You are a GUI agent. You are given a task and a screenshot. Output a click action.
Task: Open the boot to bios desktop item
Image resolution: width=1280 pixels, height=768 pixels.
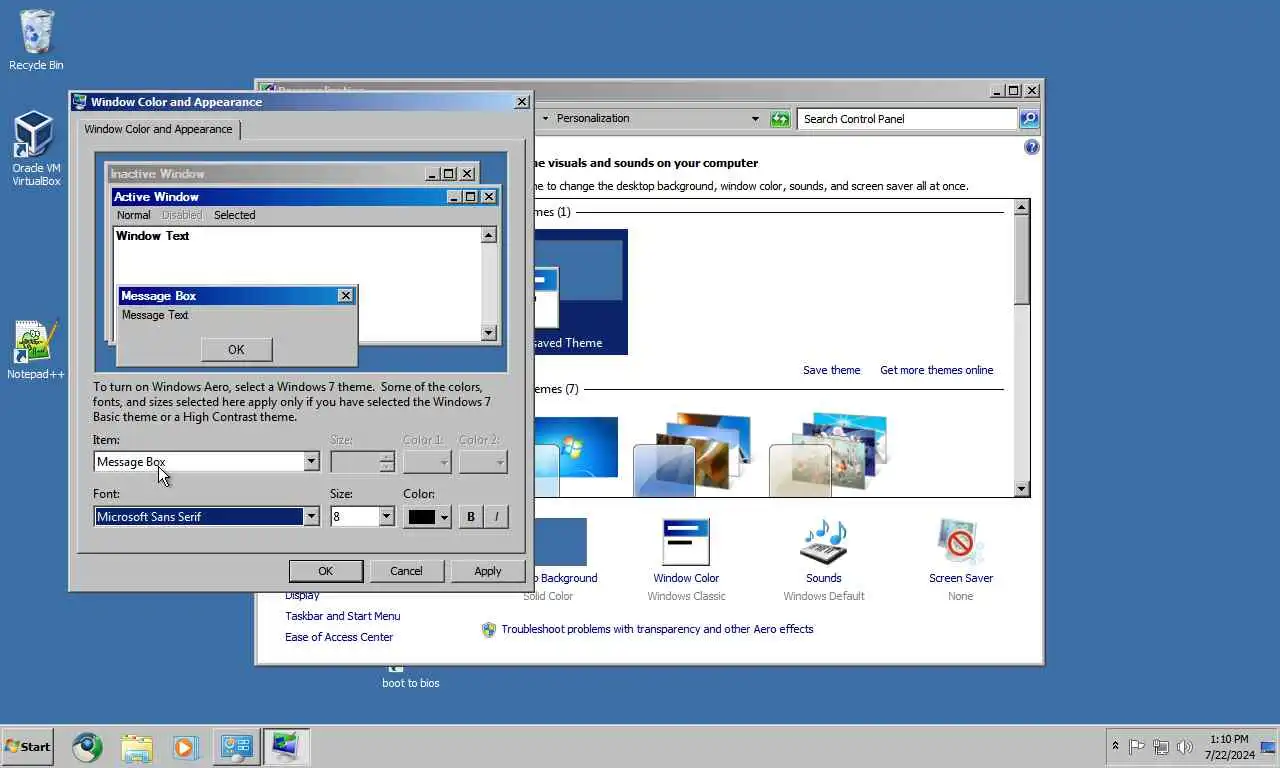(x=410, y=677)
